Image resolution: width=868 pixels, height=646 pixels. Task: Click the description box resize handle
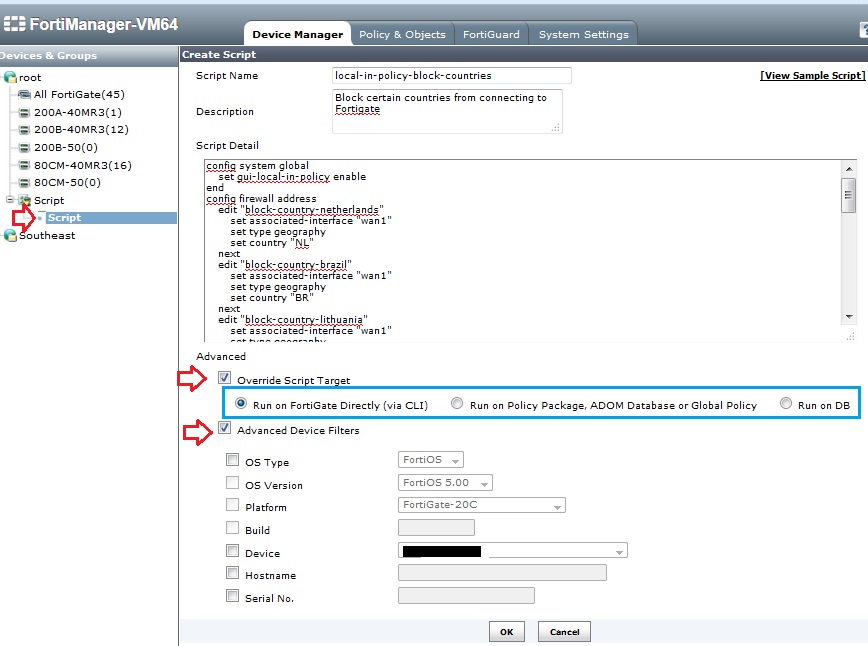click(x=556, y=127)
